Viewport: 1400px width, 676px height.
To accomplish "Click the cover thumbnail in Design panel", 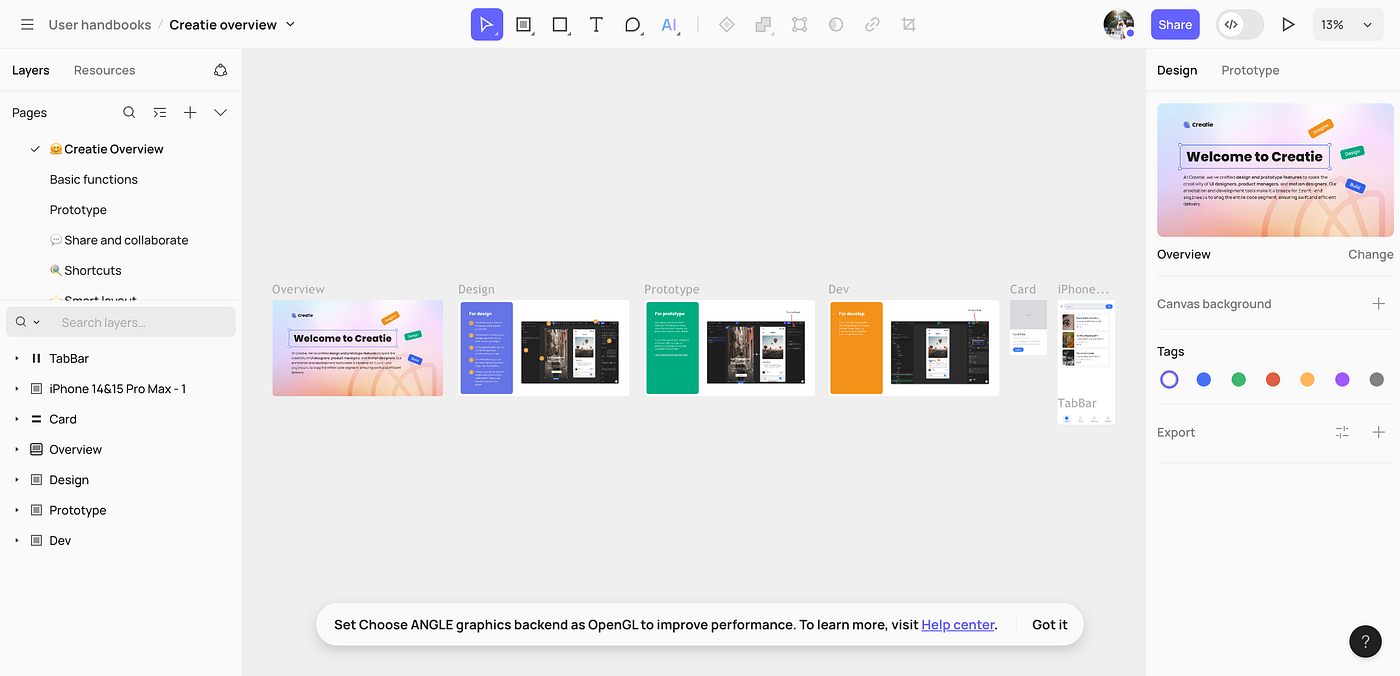I will click(1275, 170).
